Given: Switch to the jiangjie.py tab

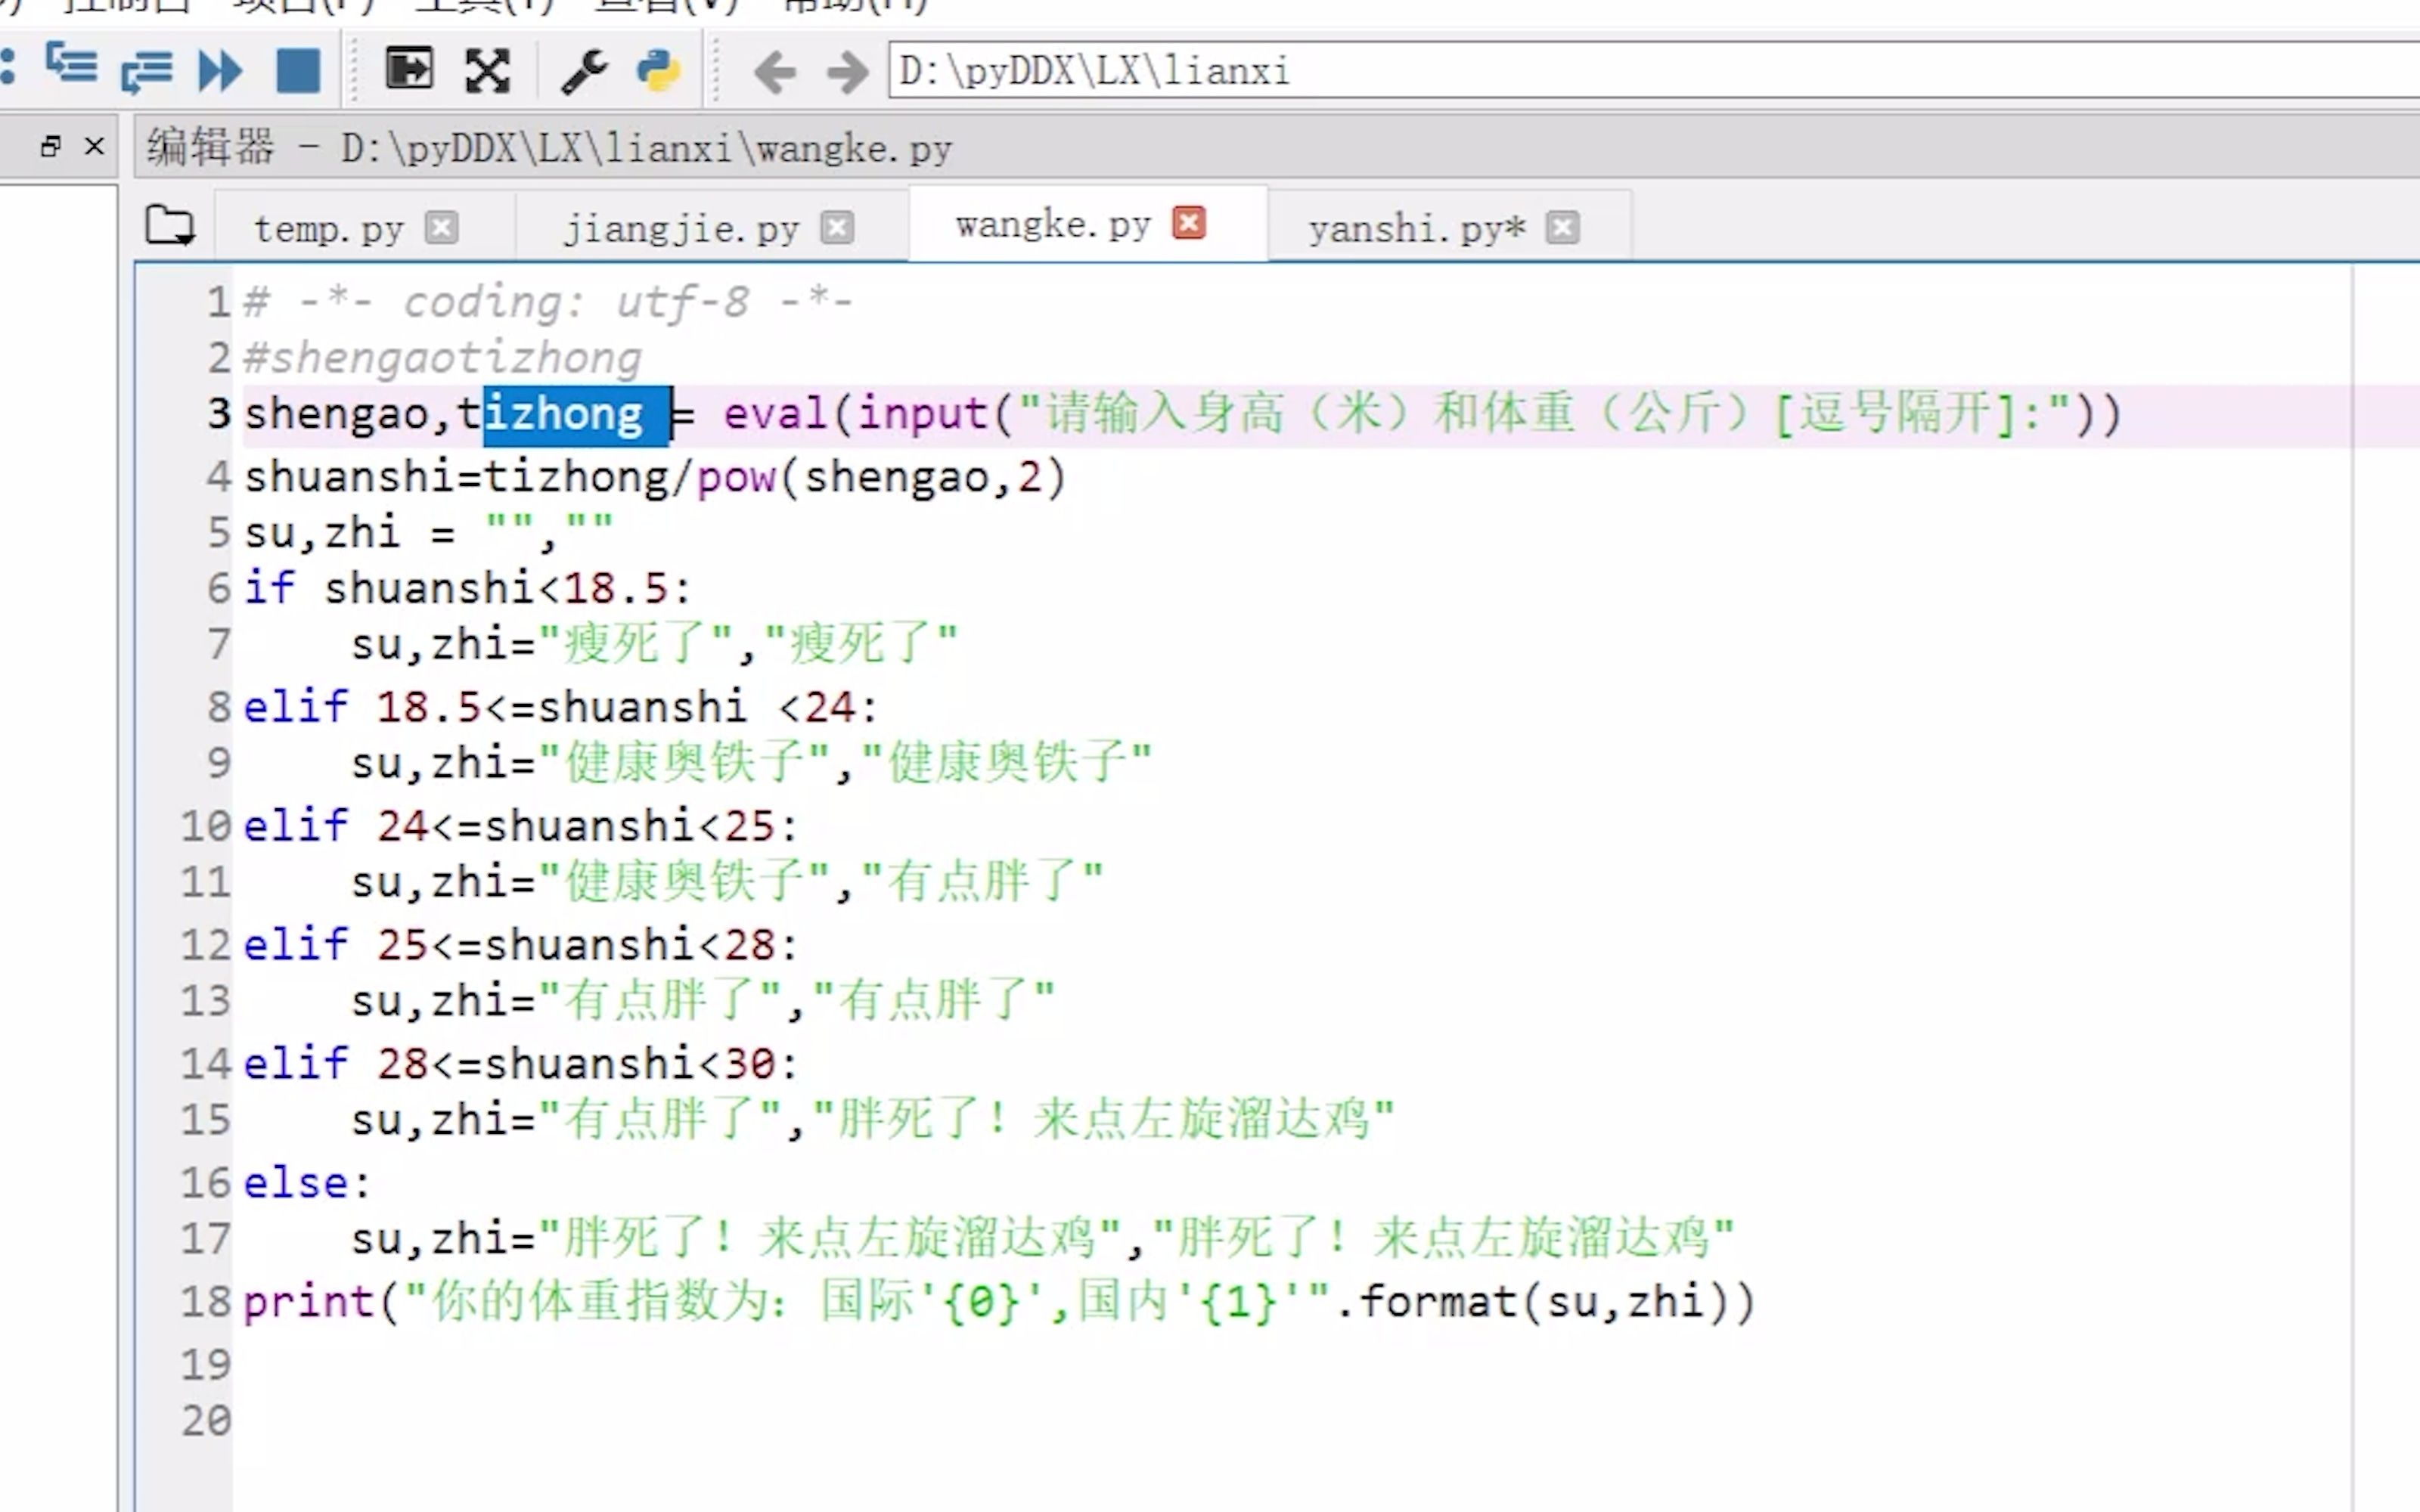Looking at the screenshot, I should [681, 230].
